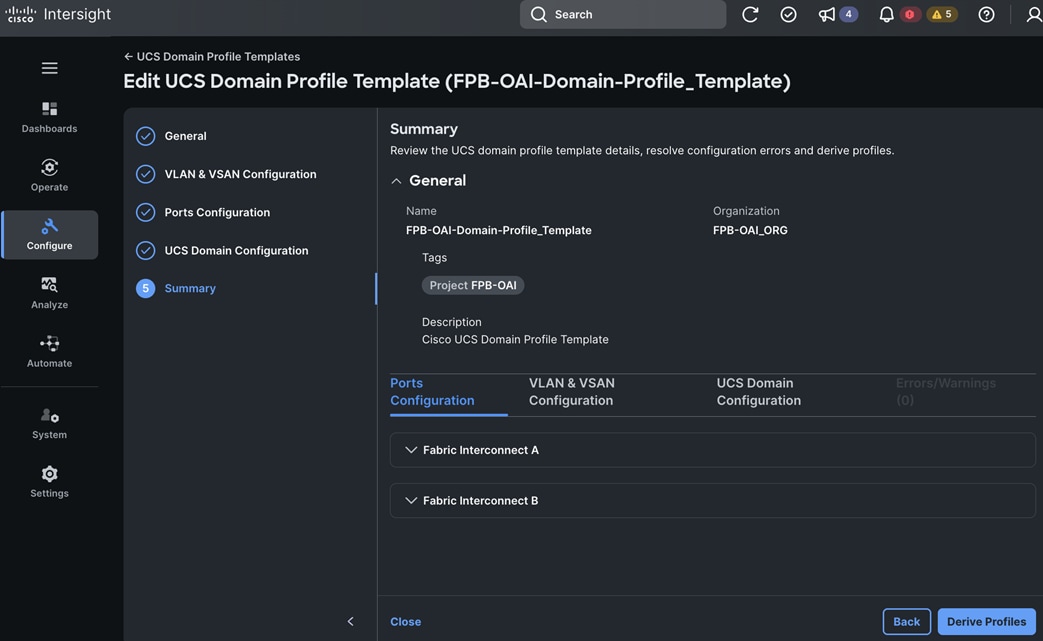Viewport: 1043px width, 641px height.
Task: Go back to UCS Domain Profile Templates
Action: [x=212, y=57]
